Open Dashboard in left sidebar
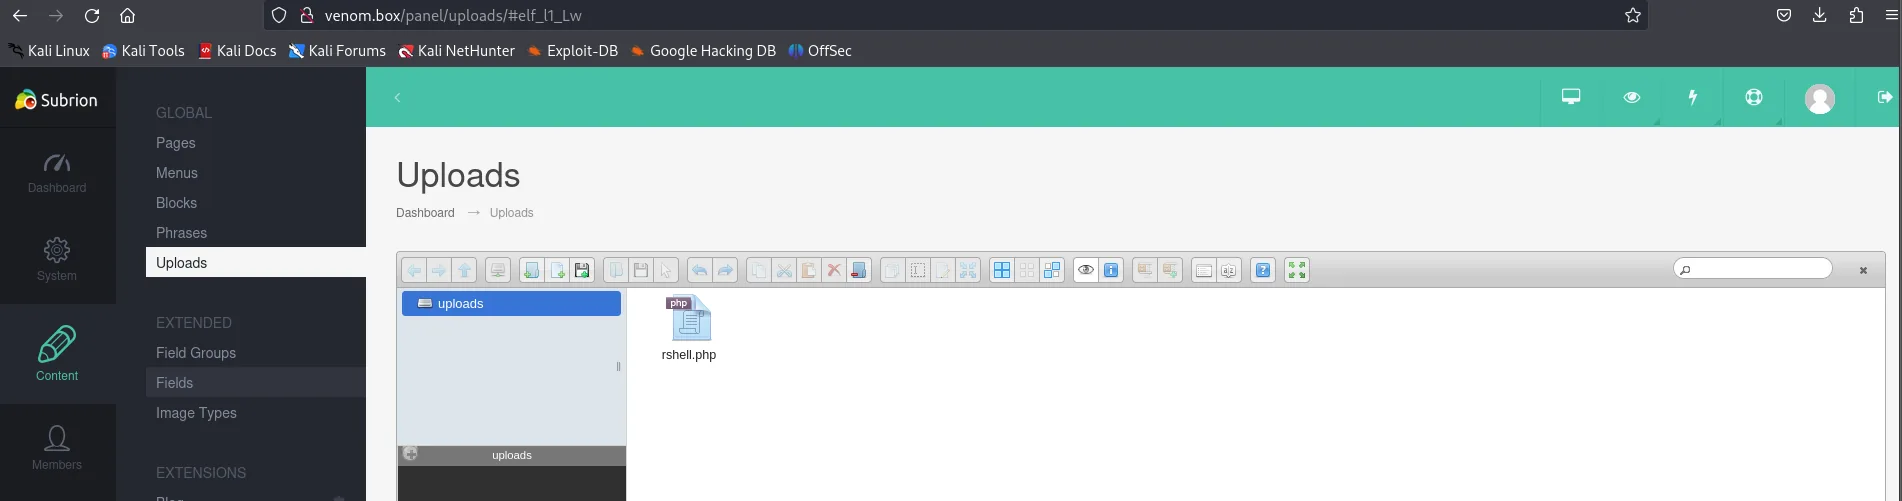This screenshot has width=1902, height=501. click(x=57, y=173)
